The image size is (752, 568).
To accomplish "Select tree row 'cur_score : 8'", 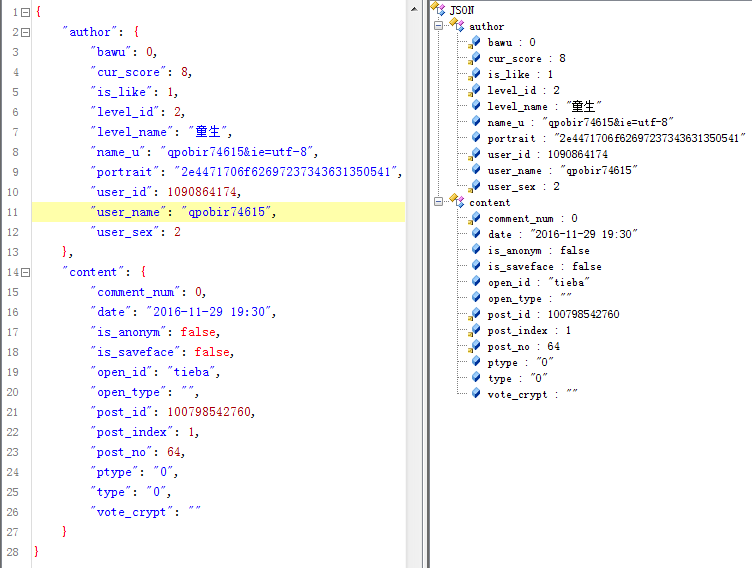I will (527, 59).
